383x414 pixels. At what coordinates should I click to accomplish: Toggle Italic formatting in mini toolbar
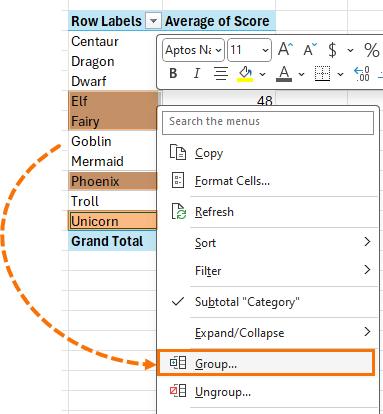[x=197, y=73]
